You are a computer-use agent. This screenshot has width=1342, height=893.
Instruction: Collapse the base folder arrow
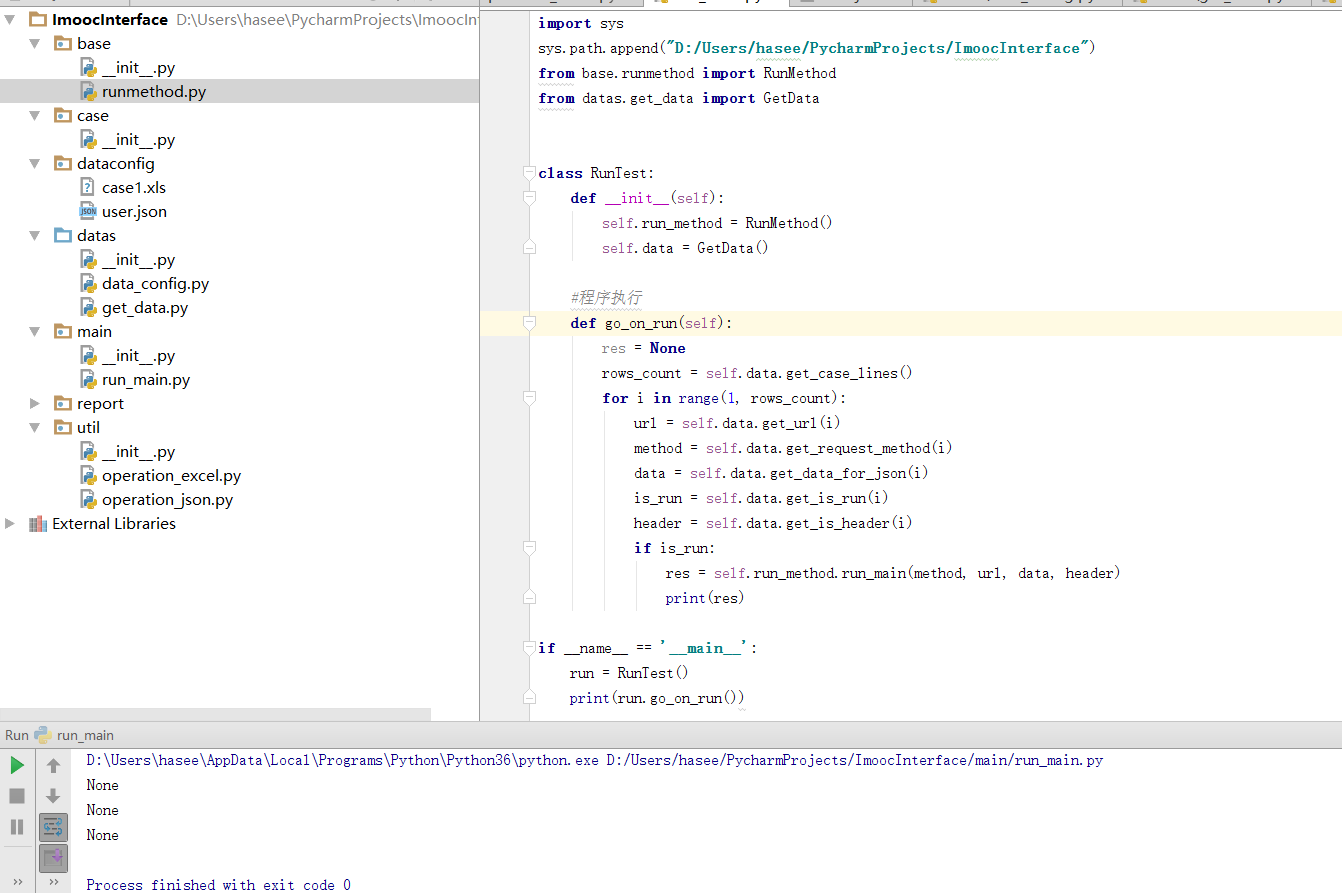[35, 44]
